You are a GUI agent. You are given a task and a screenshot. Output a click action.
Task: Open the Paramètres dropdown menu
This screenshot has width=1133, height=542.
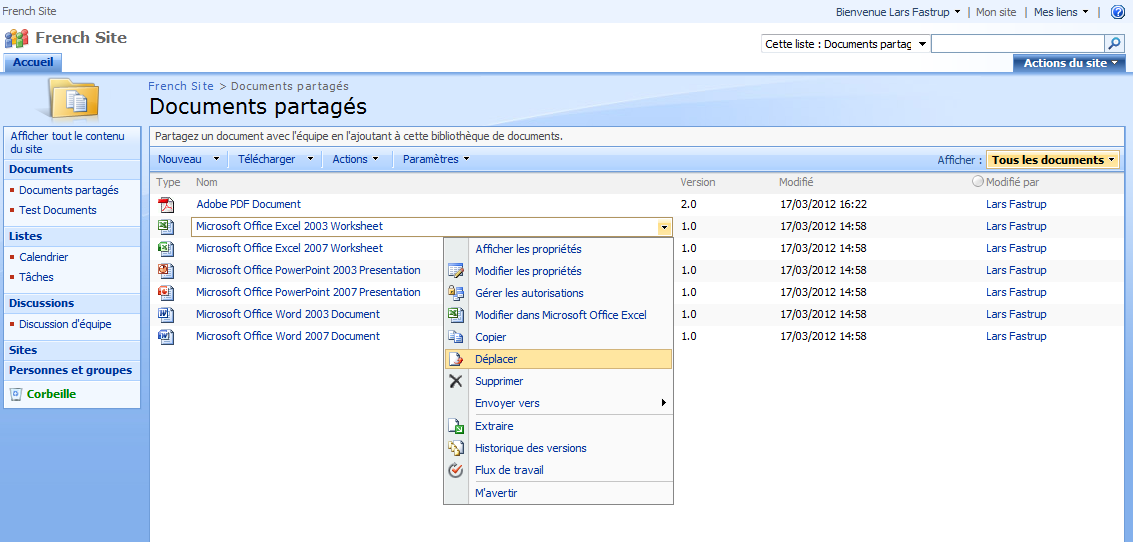point(436,159)
